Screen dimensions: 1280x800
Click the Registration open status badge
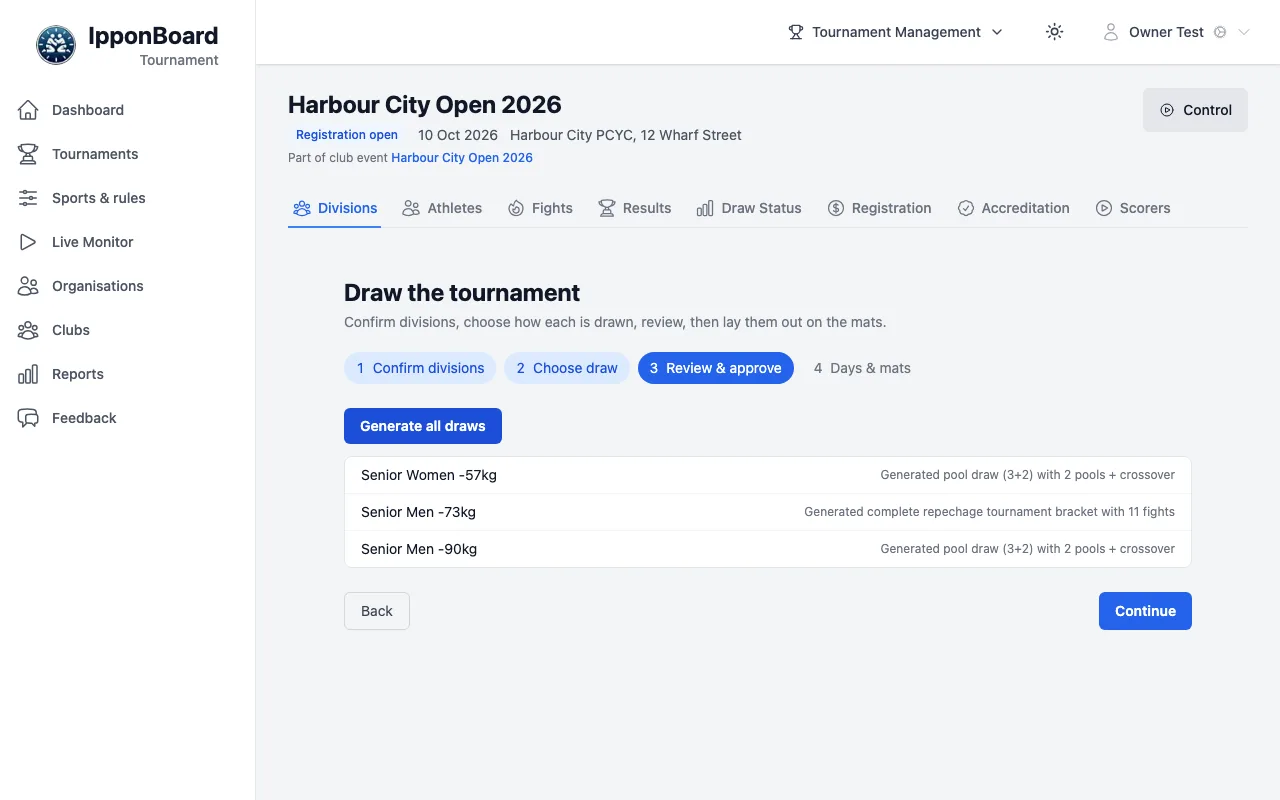[347, 135]
